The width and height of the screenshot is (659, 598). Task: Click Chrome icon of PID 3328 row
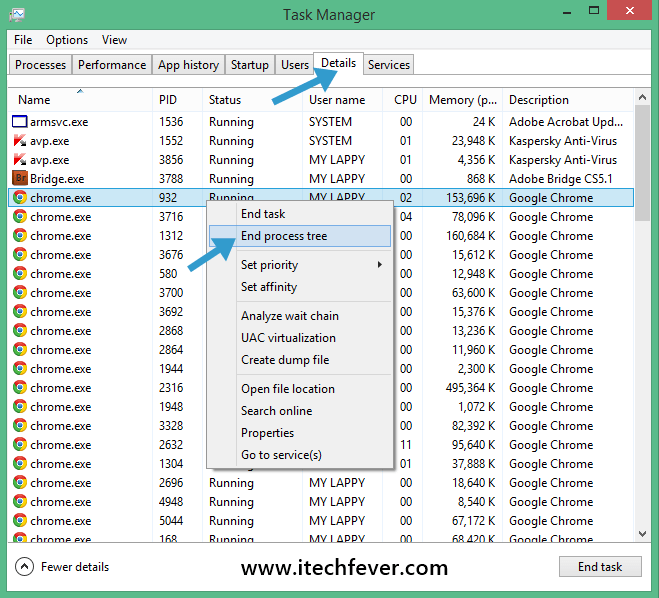20,425
